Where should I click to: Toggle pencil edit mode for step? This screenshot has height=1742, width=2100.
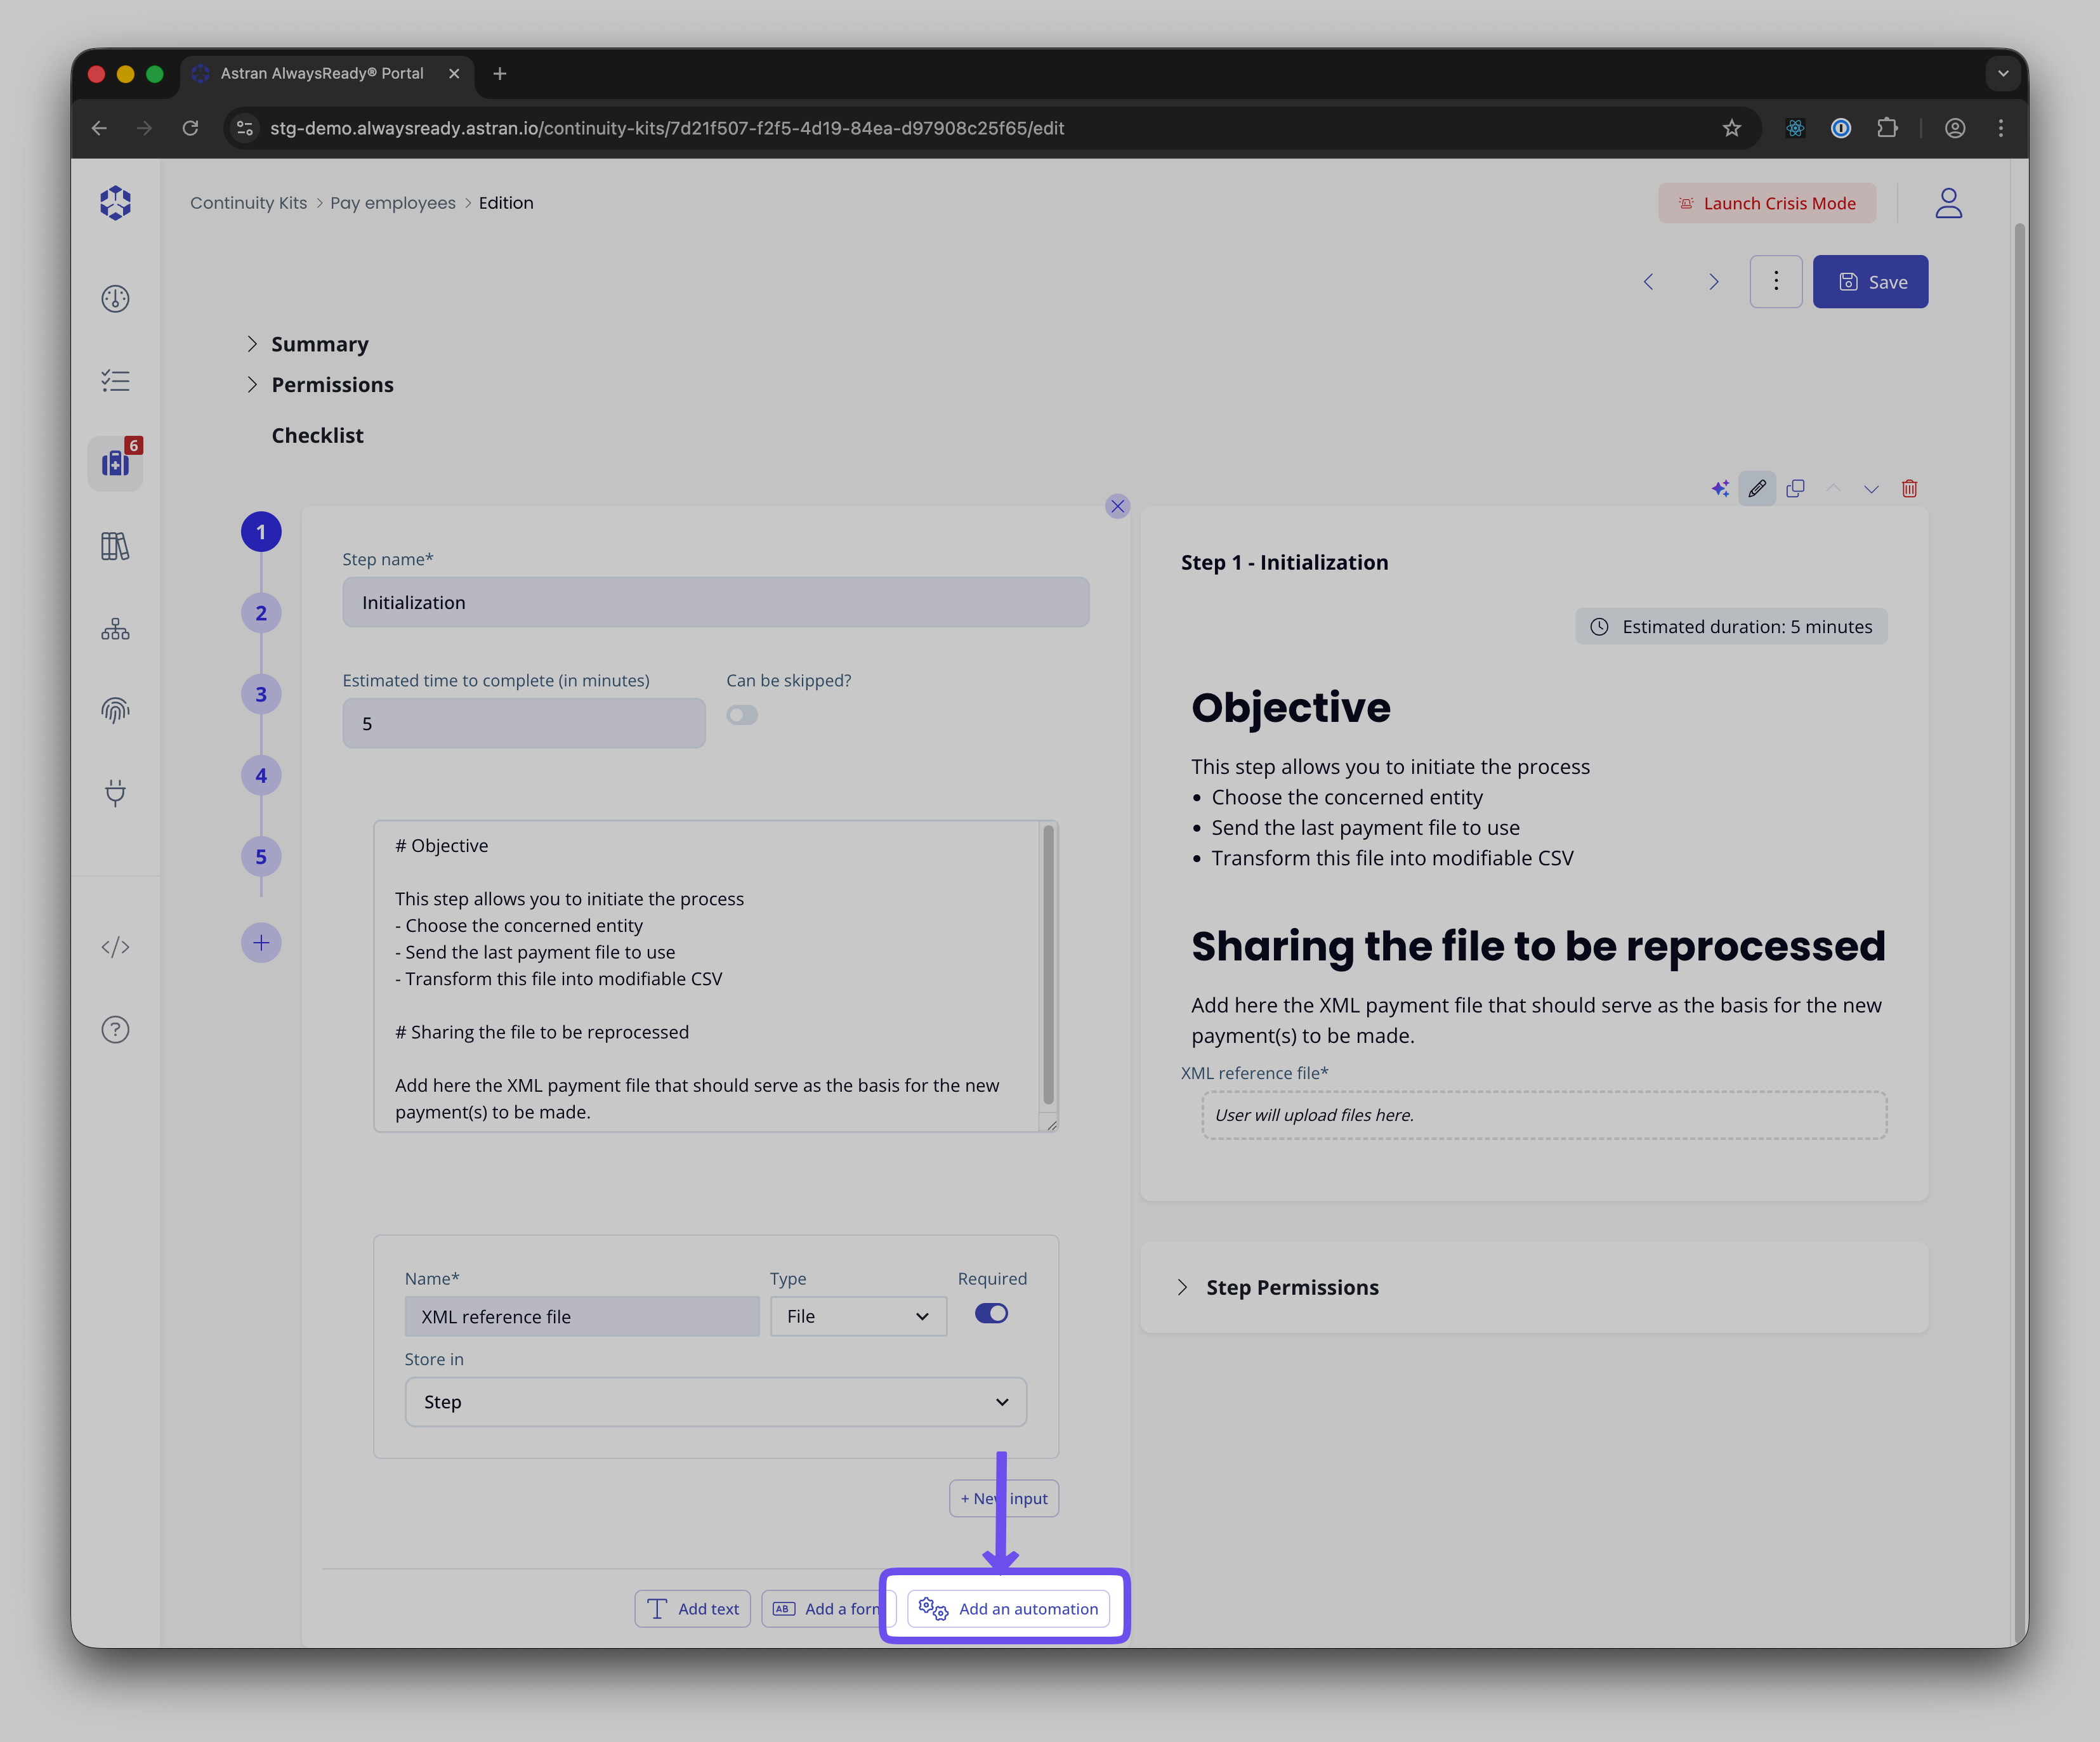(1757, 488)
